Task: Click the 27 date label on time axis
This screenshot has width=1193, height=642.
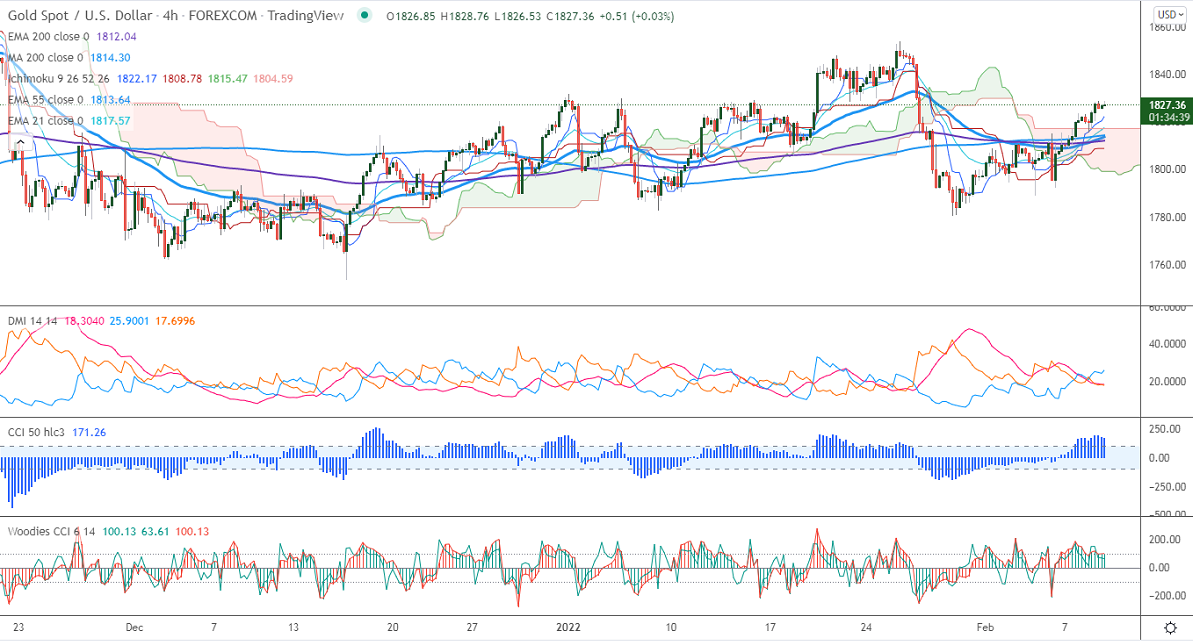Action: coord(472,628)
